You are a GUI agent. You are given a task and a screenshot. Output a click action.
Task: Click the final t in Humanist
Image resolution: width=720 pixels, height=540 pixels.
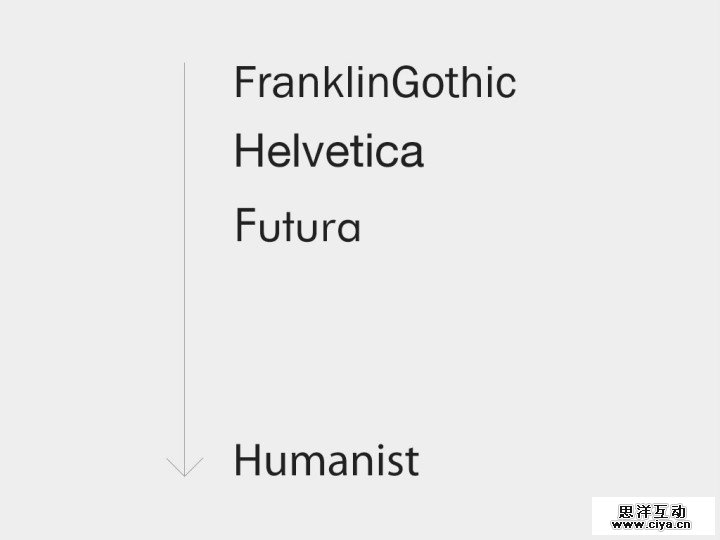tap(411, 462)
